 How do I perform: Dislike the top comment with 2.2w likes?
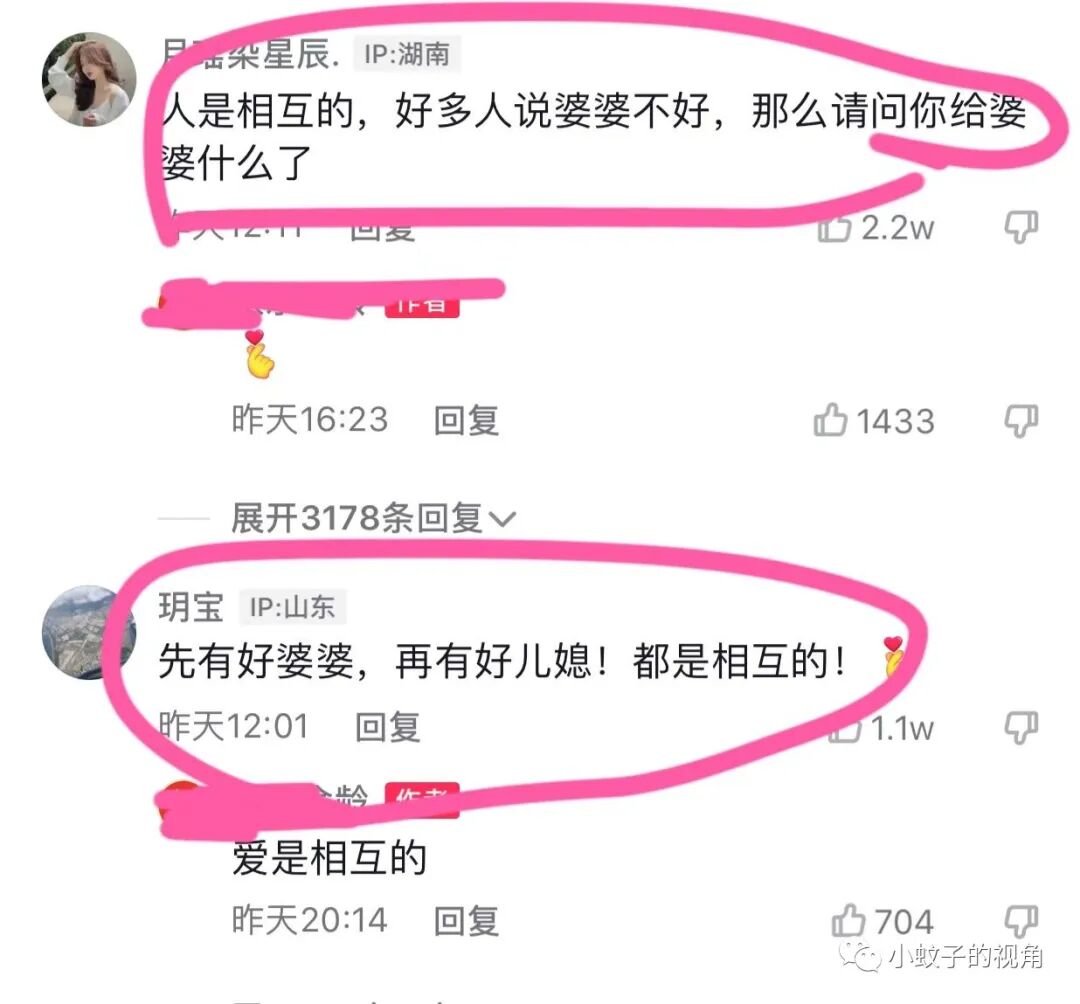pos(1021,227)
